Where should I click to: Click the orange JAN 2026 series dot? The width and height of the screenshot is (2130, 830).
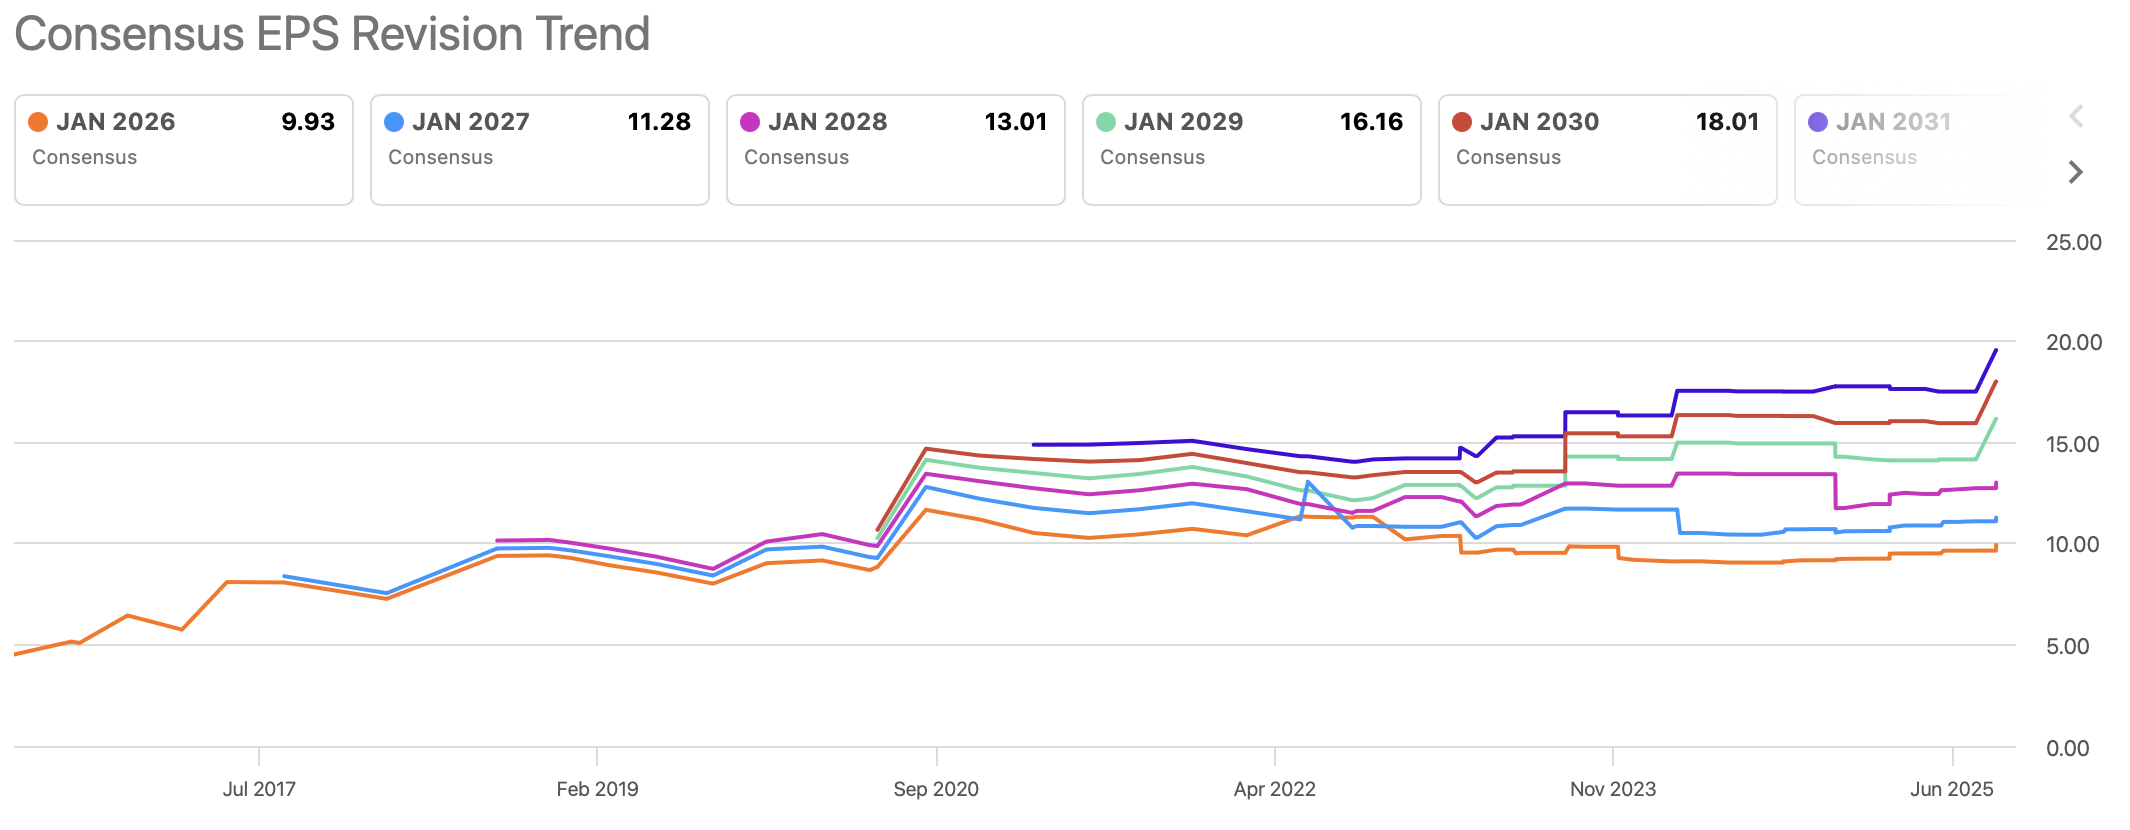click(x=40, y=121)
